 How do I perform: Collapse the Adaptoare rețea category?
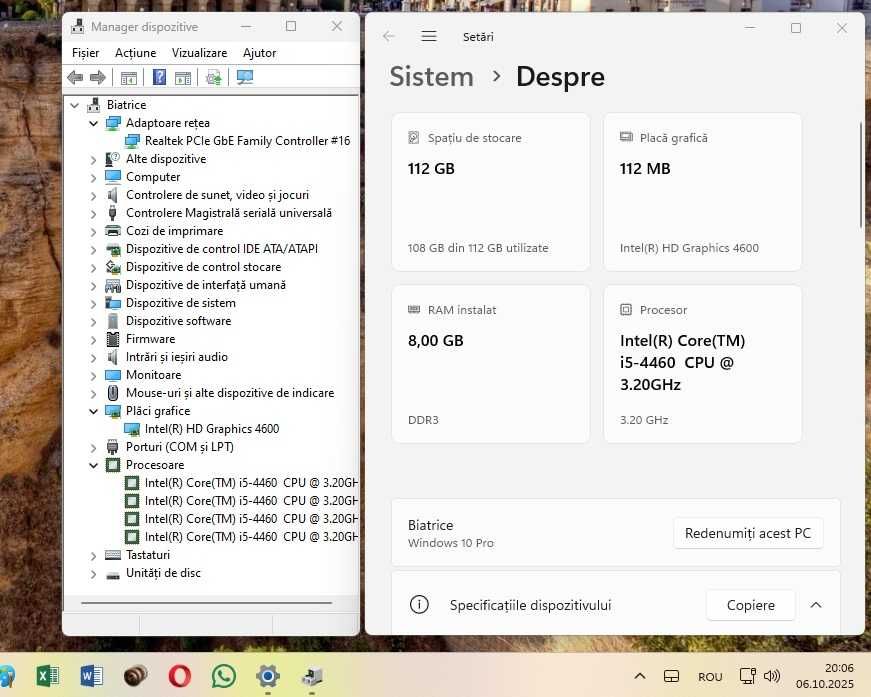pyautogui.click(x=93, y=123)
